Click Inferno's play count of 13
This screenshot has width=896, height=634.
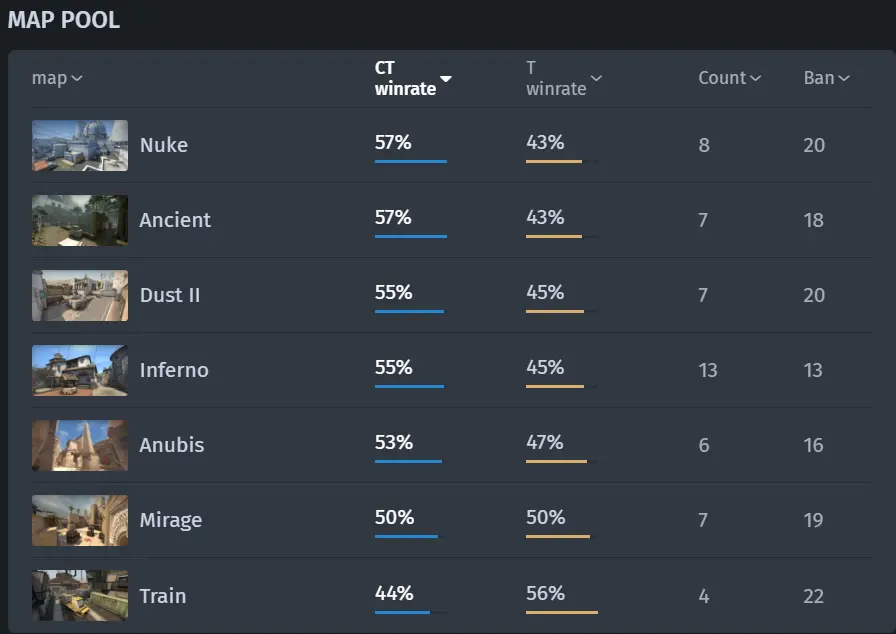click(x=708, y=370)
